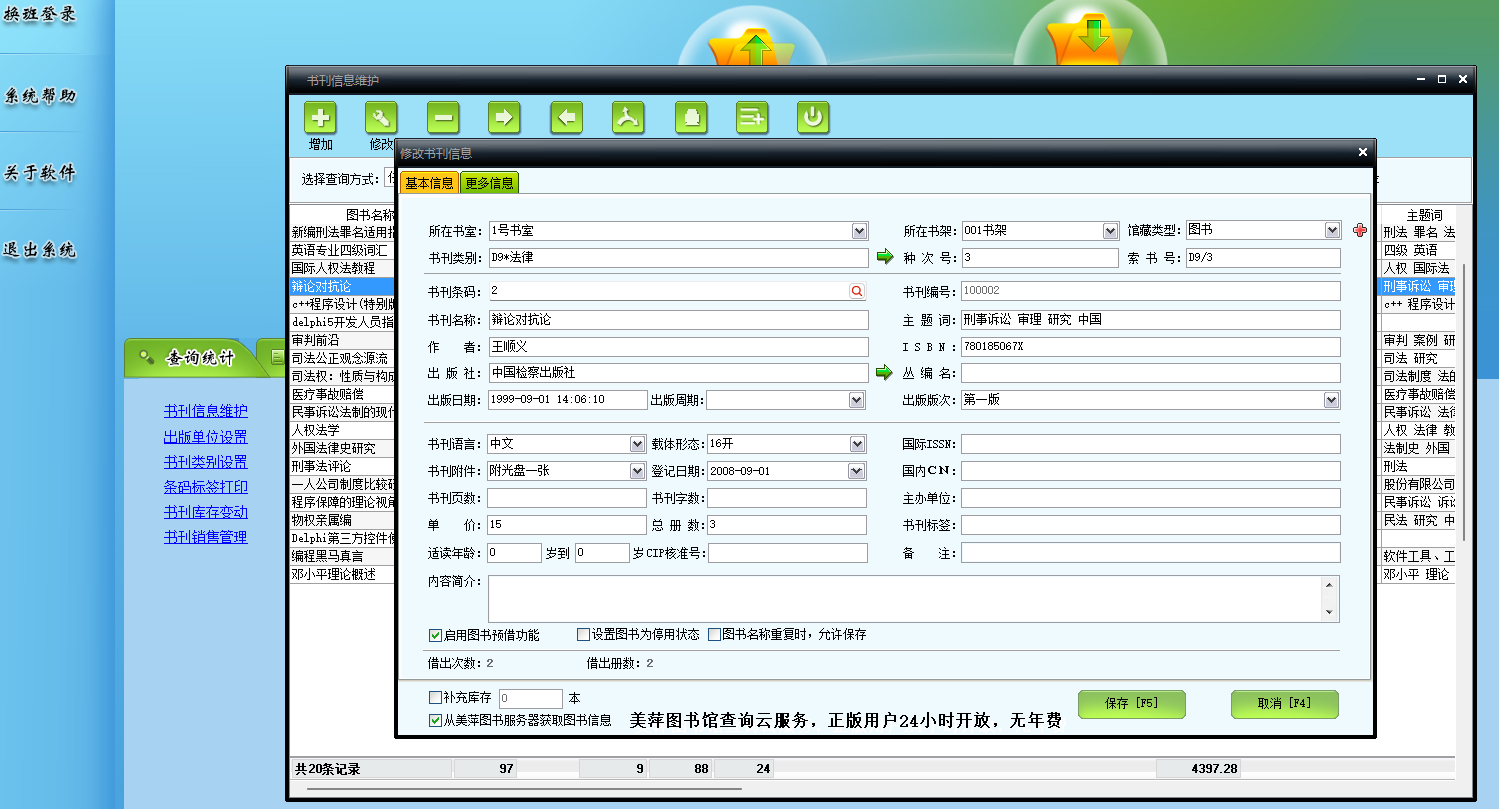The width and height of the screenshot is (1499, 809).
Task: Click the power toolbar icon
Action: click(x=813, y=118)
